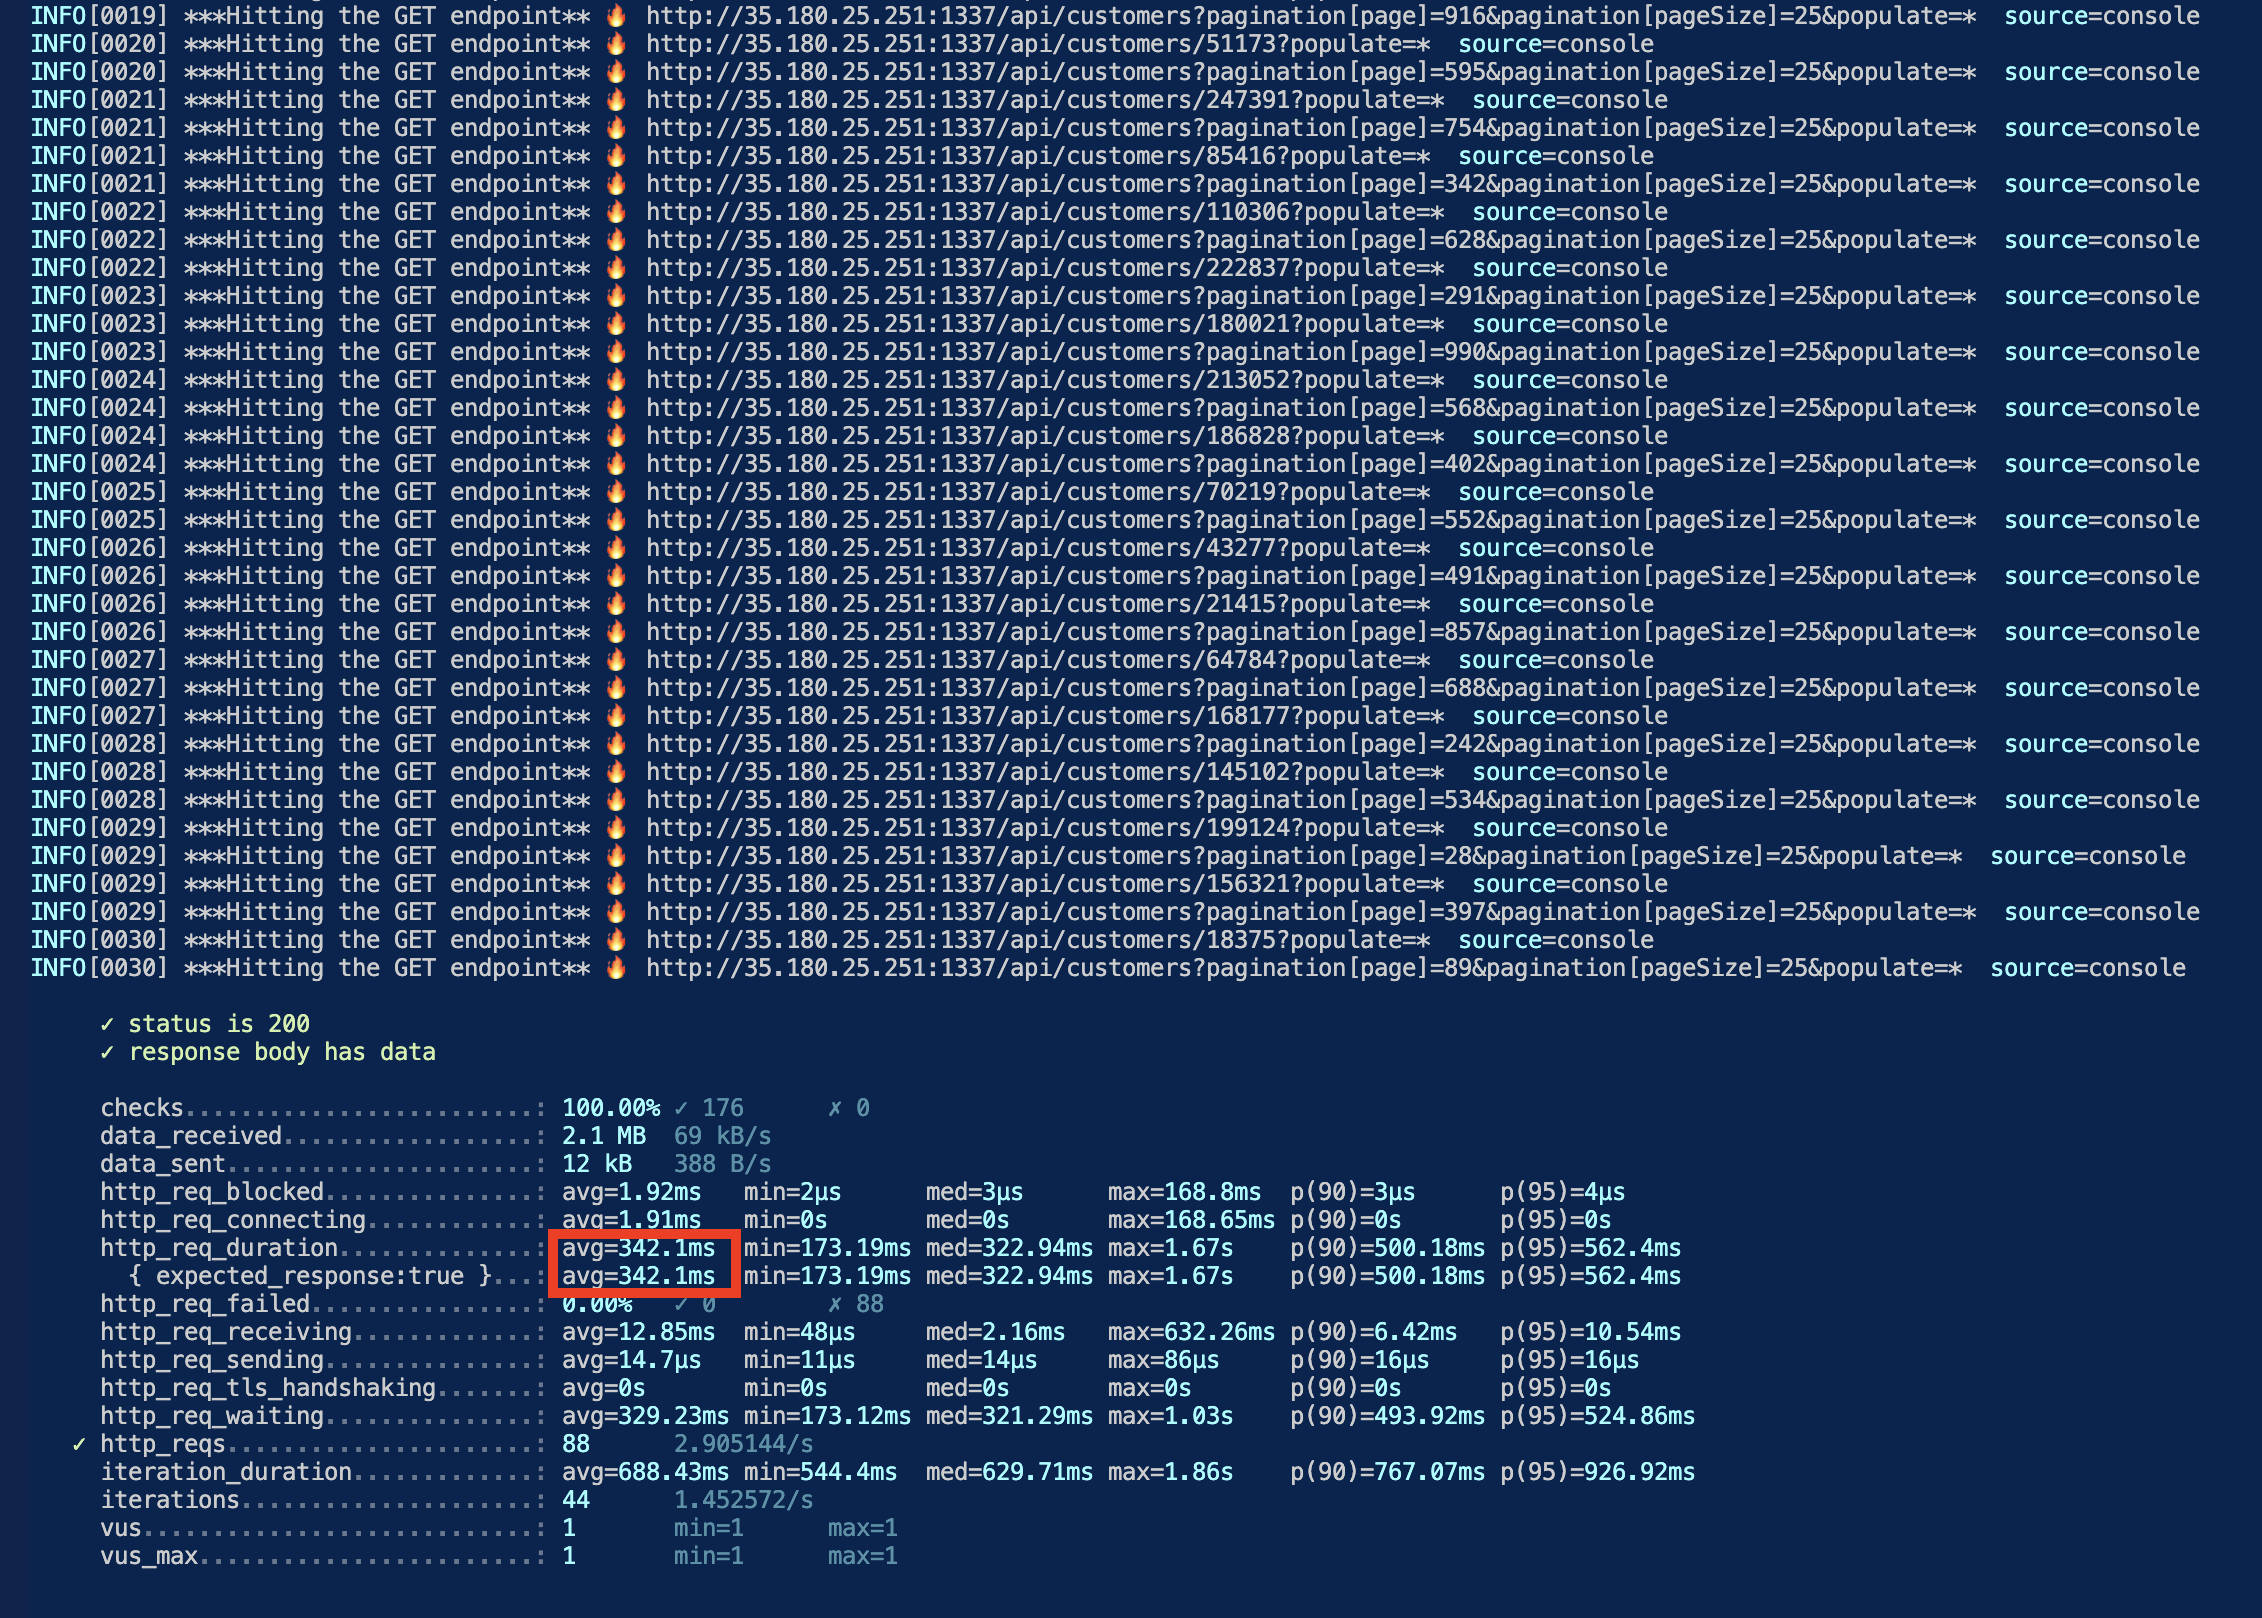
Task: Click the iterations count 44
Action: 575,1500
